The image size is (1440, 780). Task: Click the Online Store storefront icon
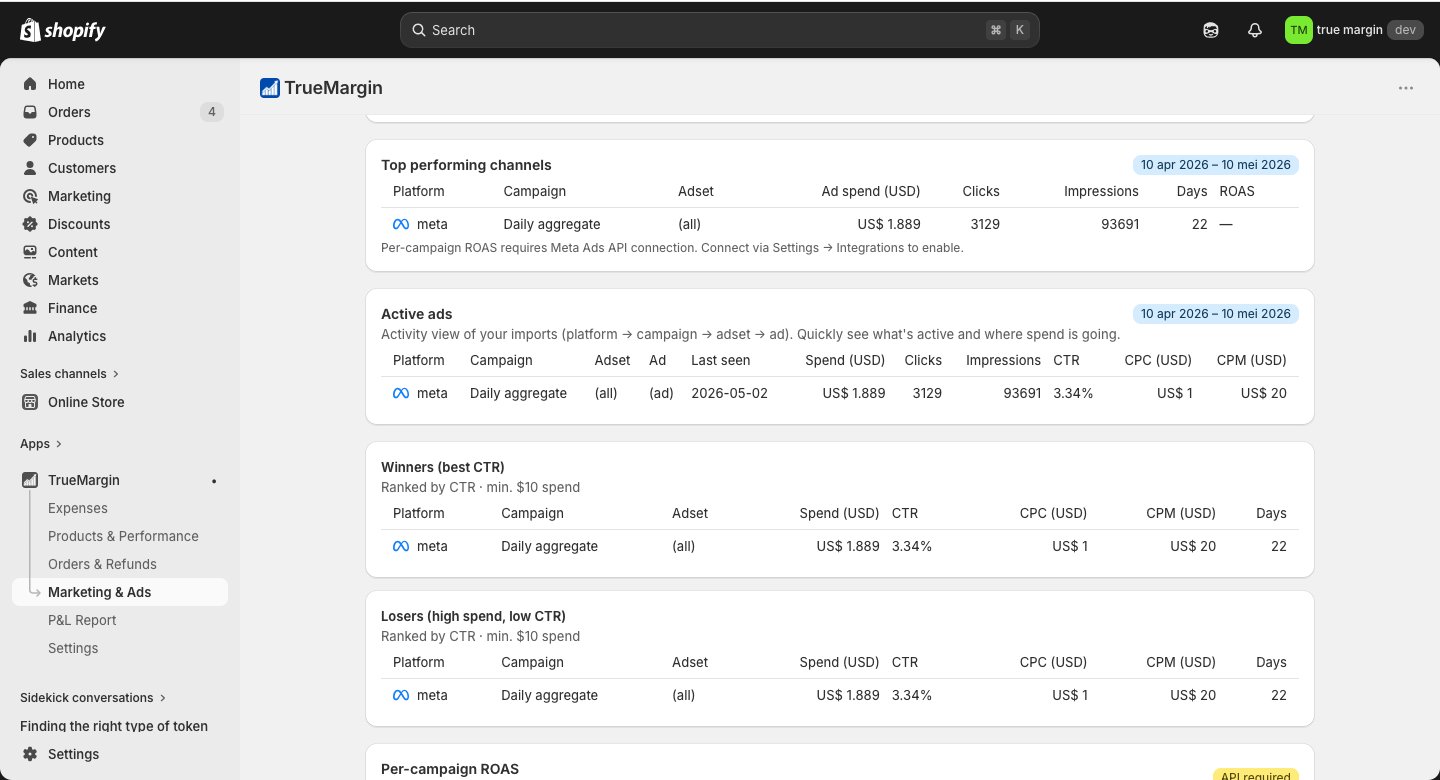point(30,402)
